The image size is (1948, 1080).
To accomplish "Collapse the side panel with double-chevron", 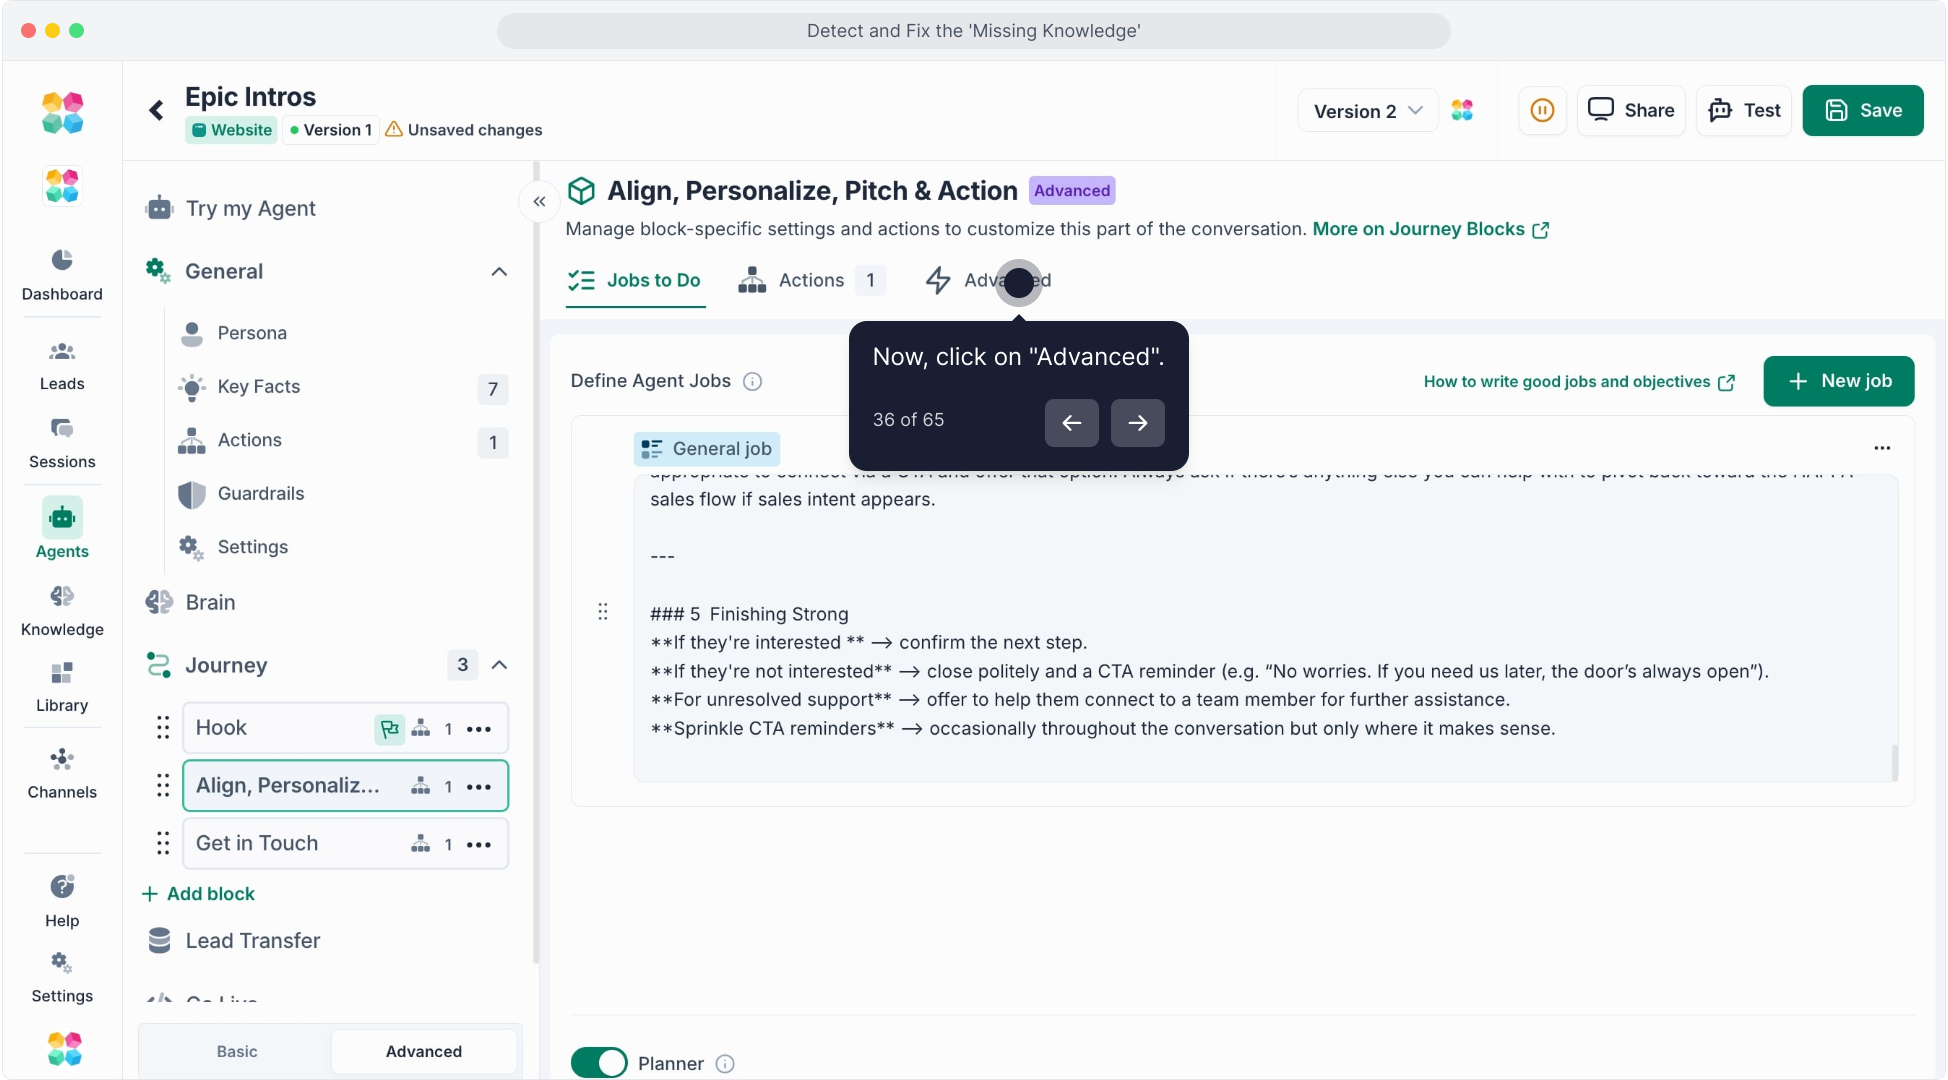I will coord(539,202).
